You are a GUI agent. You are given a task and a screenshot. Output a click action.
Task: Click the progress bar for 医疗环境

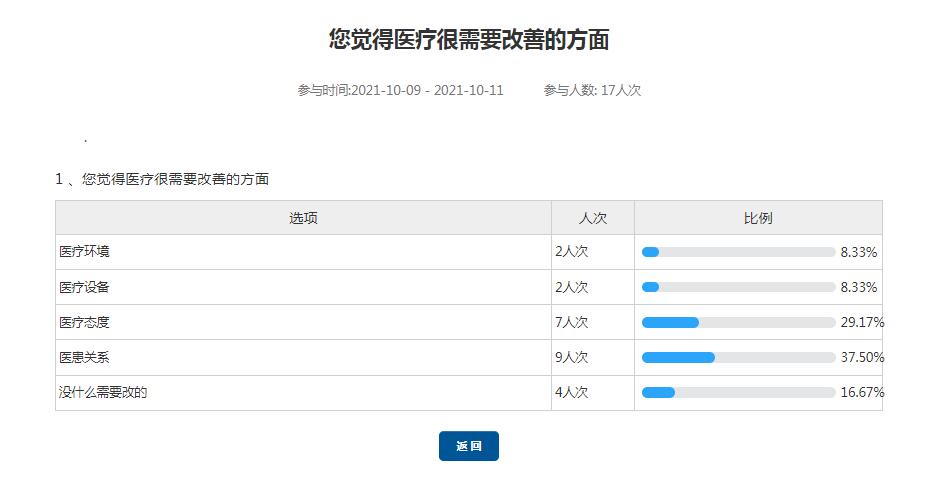tap(738, 252)
